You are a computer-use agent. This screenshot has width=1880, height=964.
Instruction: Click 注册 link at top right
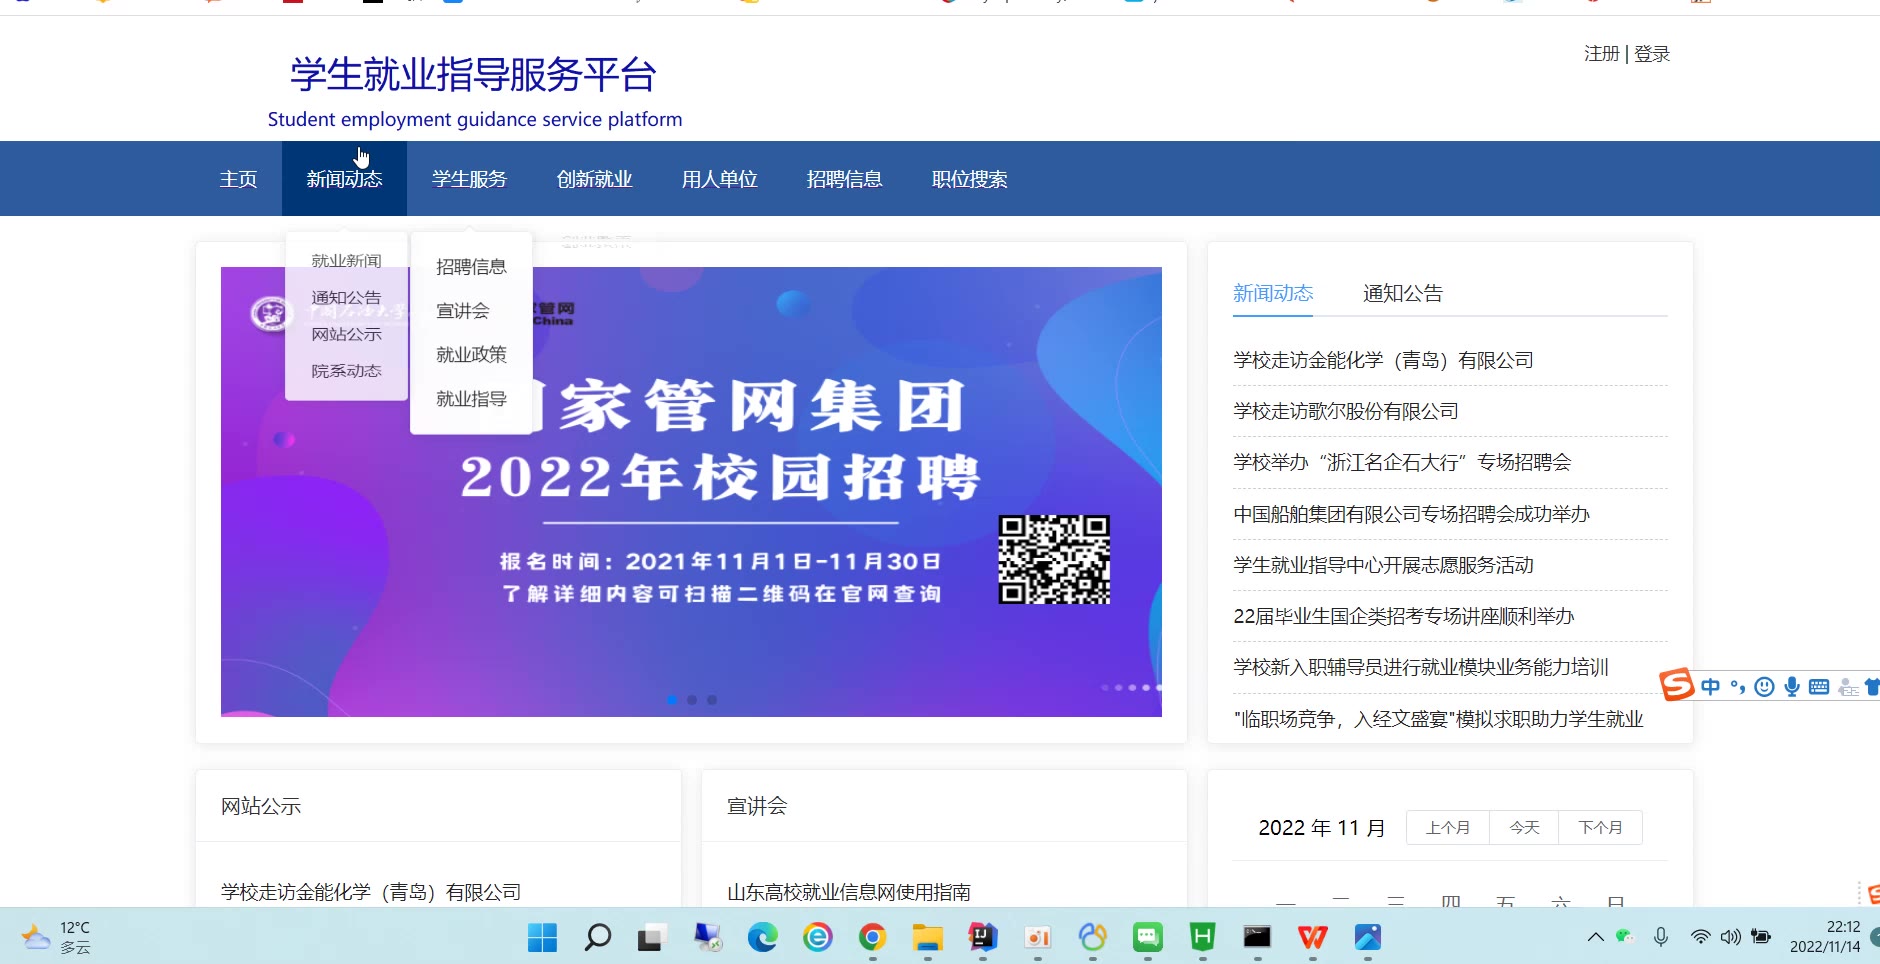(1601, 54)
